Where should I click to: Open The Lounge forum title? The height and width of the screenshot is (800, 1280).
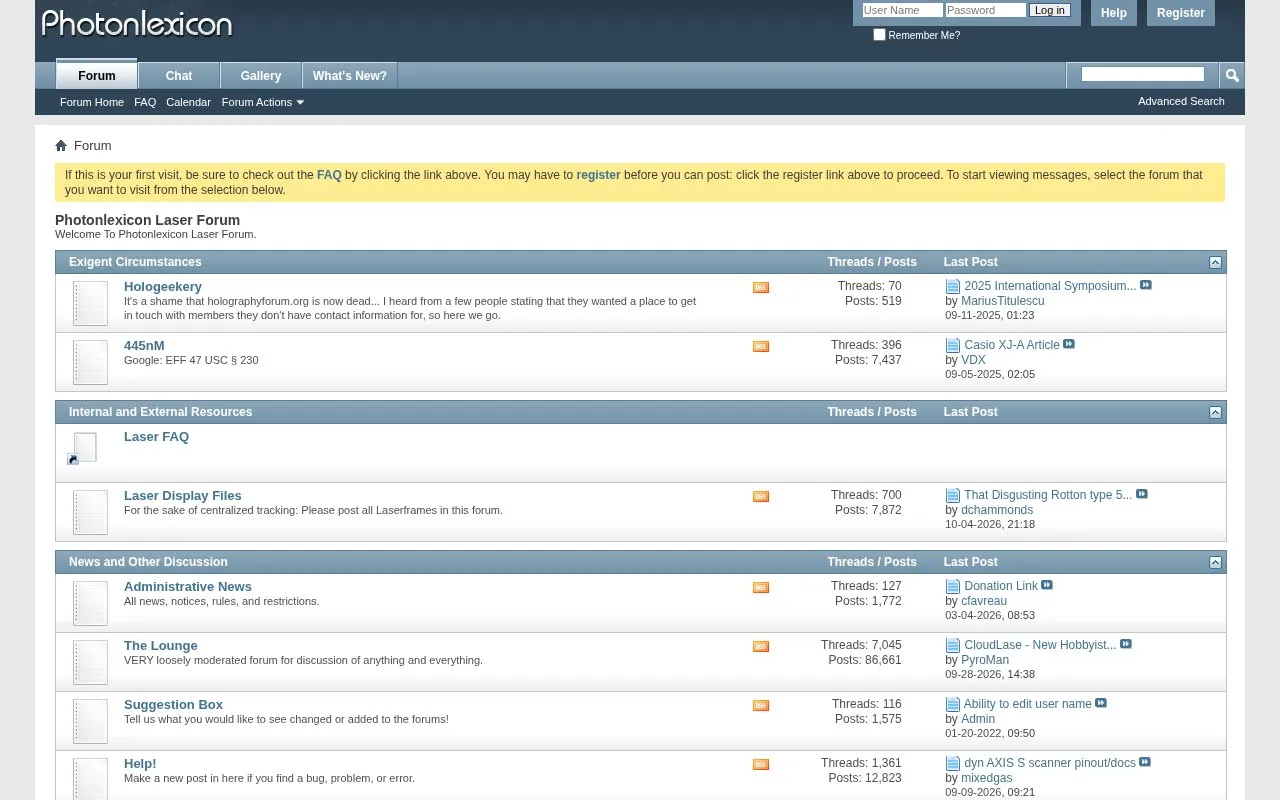pyautogui.click(x=161, y=645)
